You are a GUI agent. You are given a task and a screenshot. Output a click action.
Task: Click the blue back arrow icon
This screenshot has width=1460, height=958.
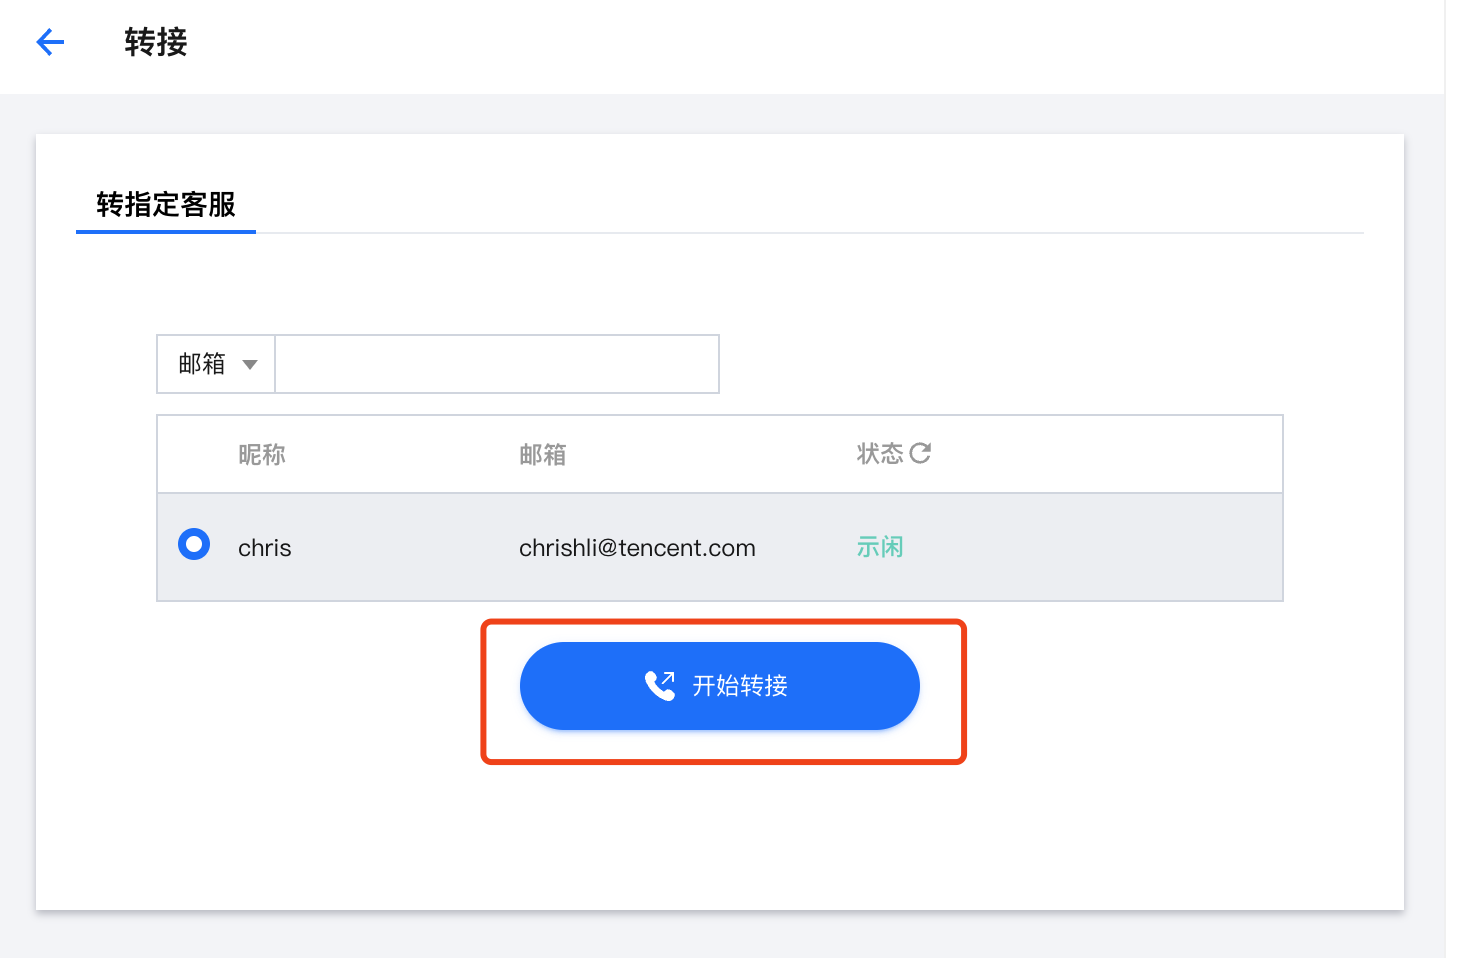click(50, 42)
